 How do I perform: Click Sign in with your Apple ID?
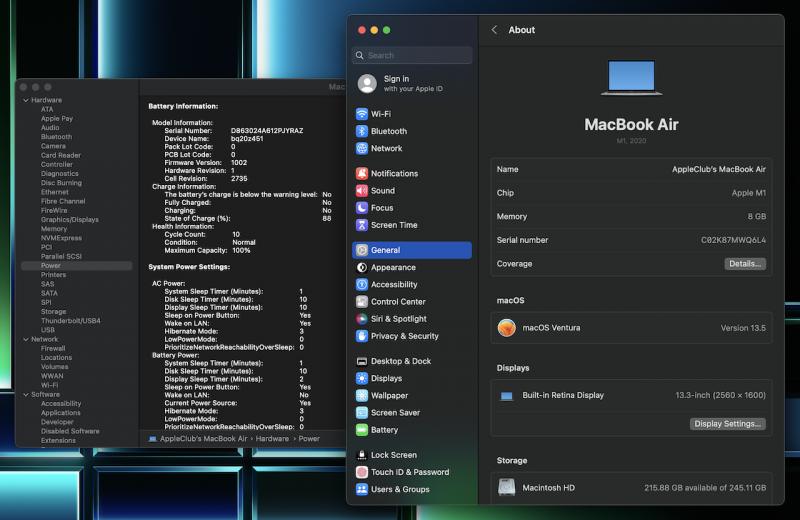(x=413, y=84)
